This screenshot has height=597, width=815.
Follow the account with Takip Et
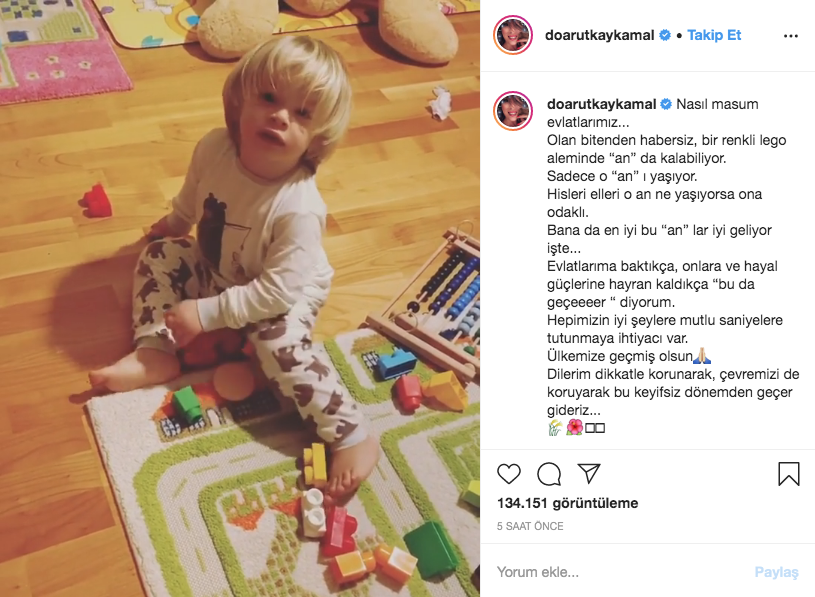[x=714, y=35]
